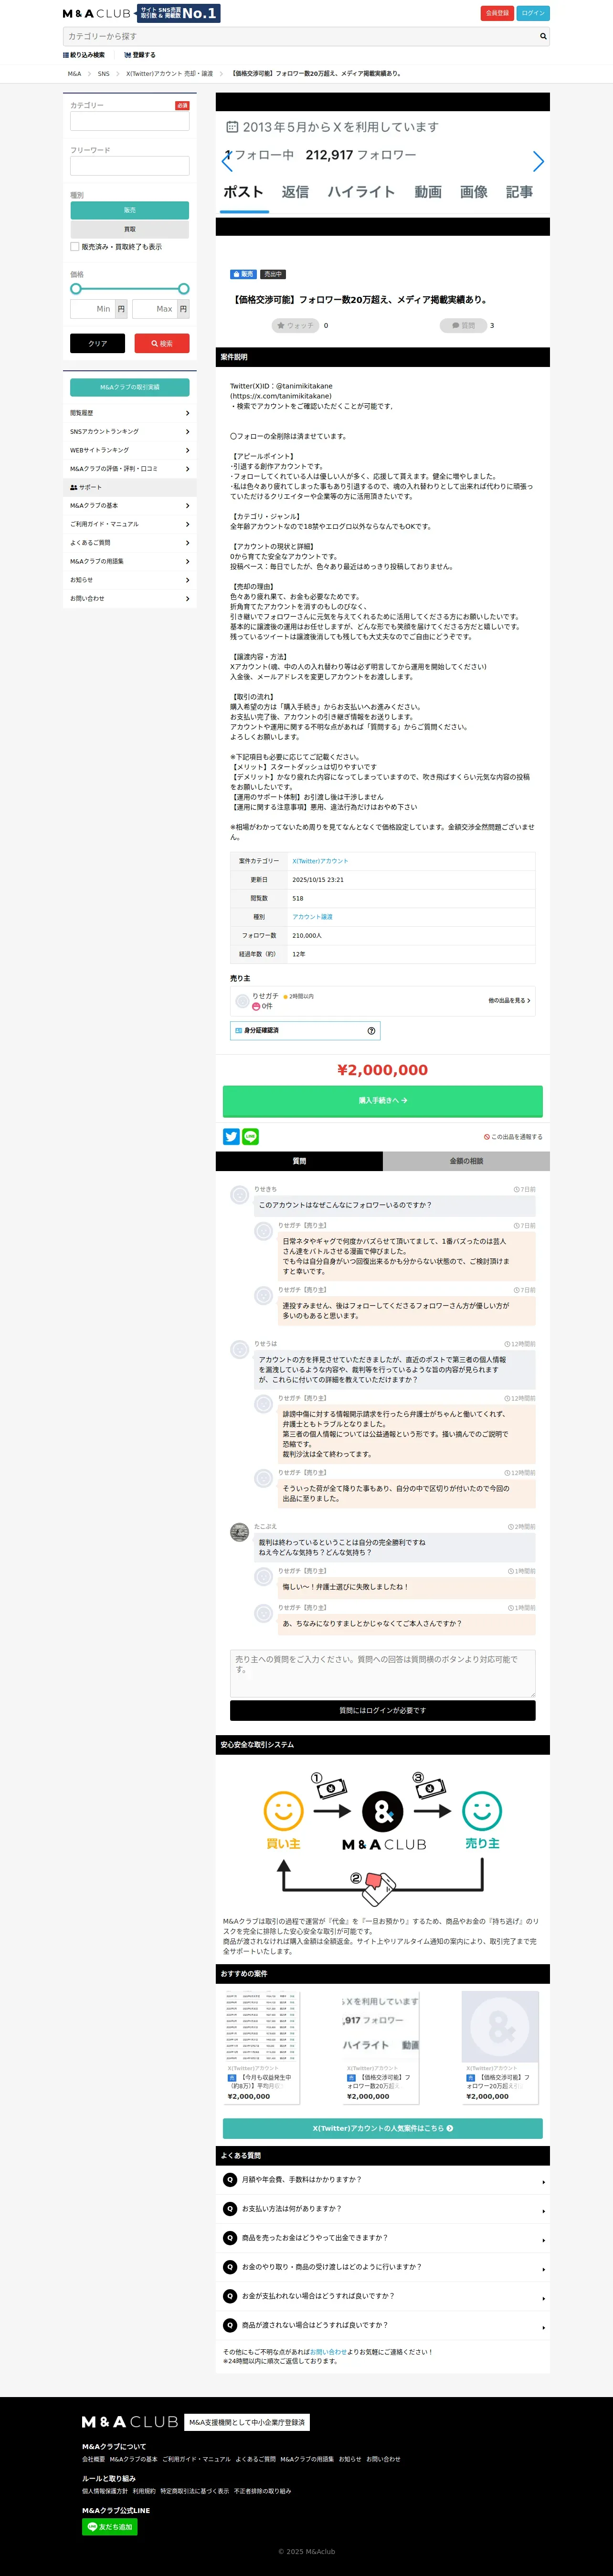Viewport: 613px width, 2576px height.
Task: Click X(Twitter)アカウント 売却・譲渡 breadcrumb
Action: click(x=169, y=73)
